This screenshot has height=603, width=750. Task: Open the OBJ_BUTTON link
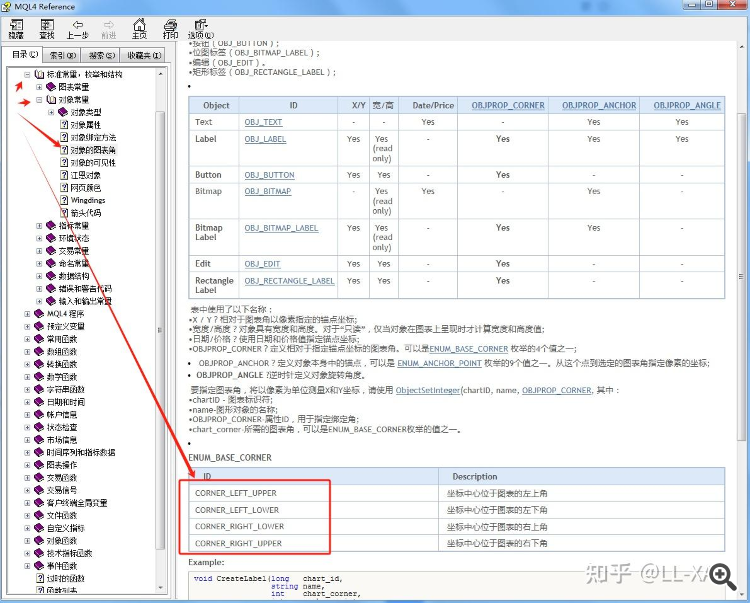tap(270, 175)
